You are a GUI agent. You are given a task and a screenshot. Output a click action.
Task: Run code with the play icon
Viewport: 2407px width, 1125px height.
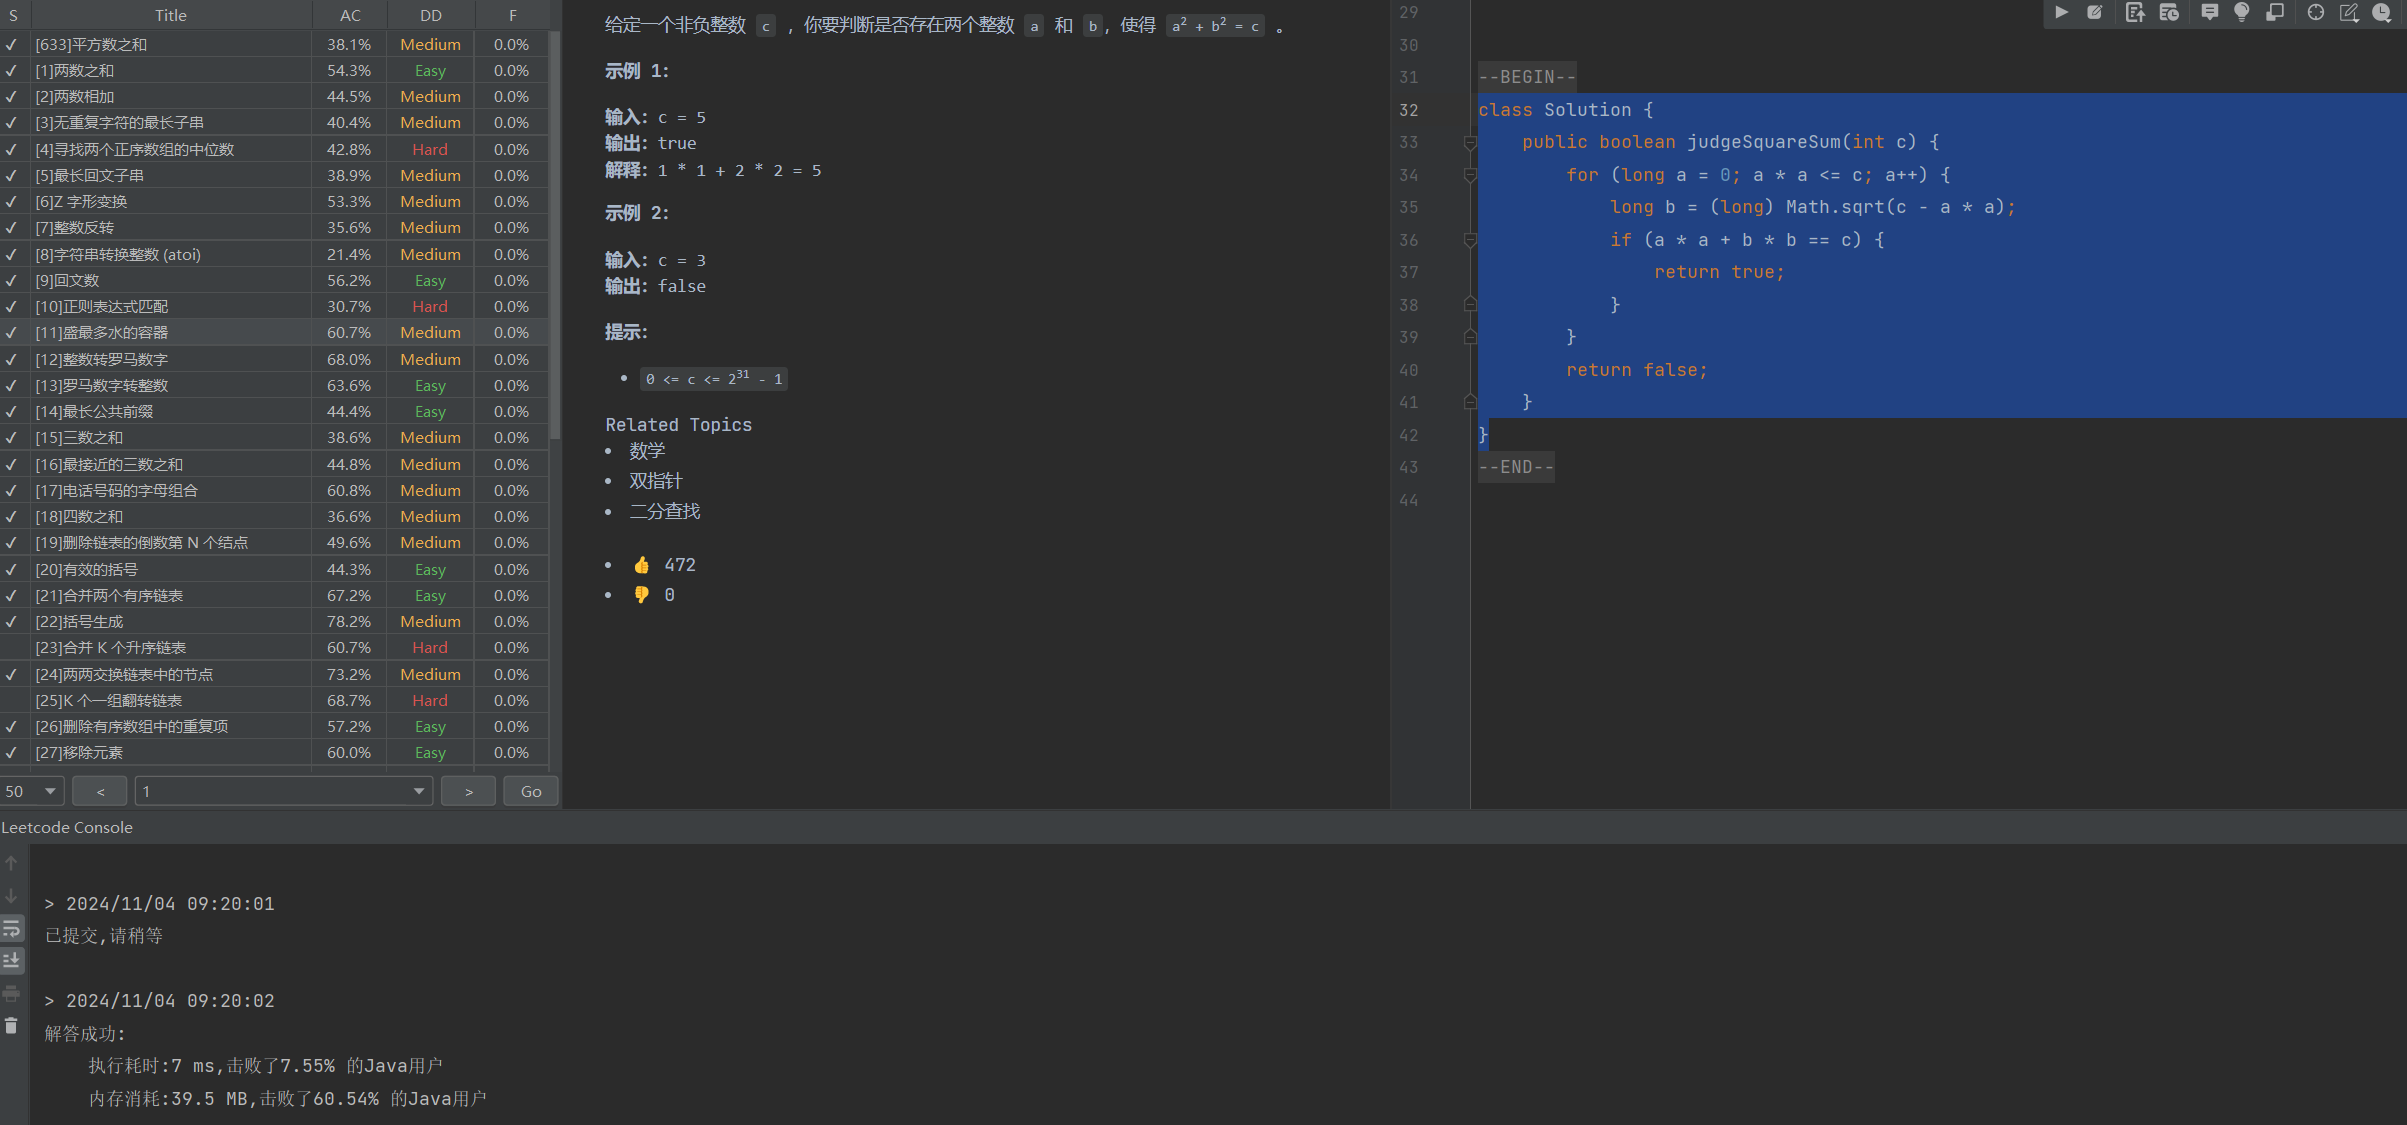click(2061, 12)
